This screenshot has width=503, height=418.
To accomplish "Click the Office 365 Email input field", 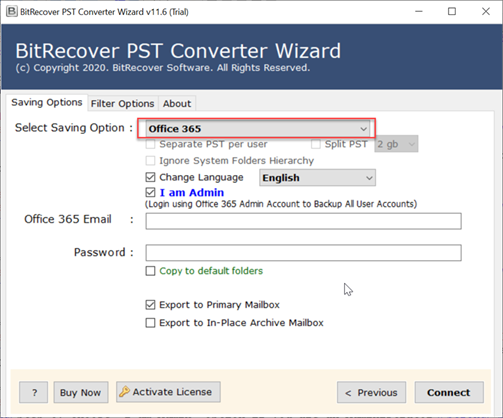I will 303,221.
